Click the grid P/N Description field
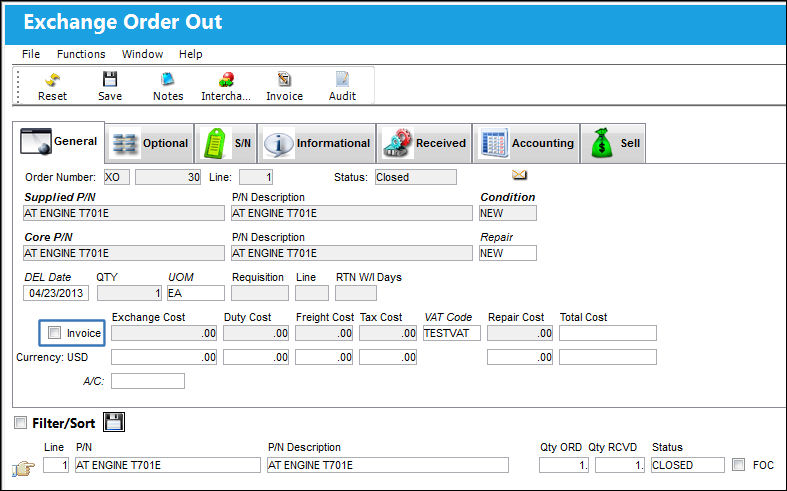The height and width of the screenshot is (491, 787). coord(388,465)
